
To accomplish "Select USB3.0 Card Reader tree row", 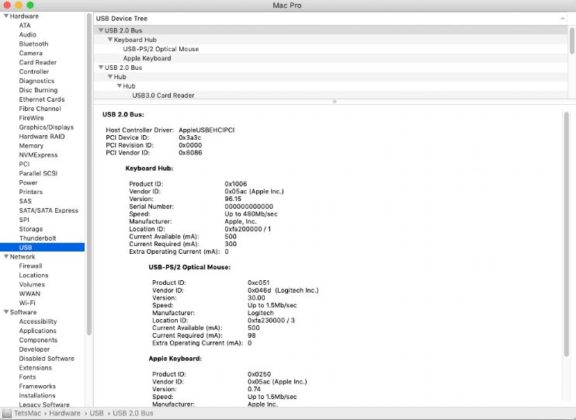I will [x=331, y=95].
